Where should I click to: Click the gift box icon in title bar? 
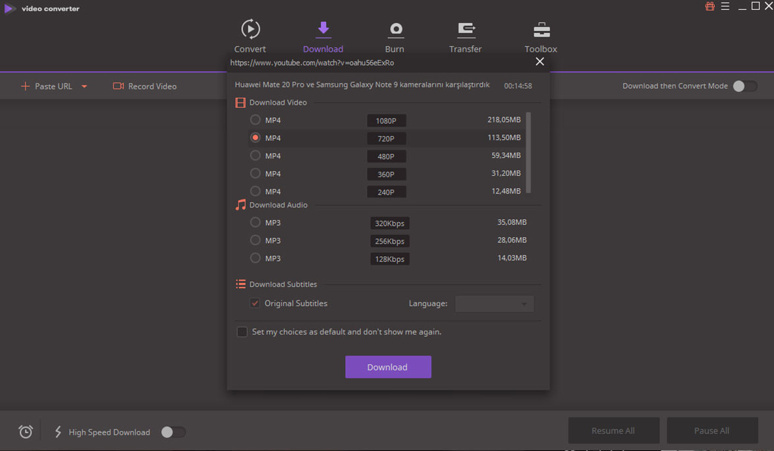[x=710, y=6]
